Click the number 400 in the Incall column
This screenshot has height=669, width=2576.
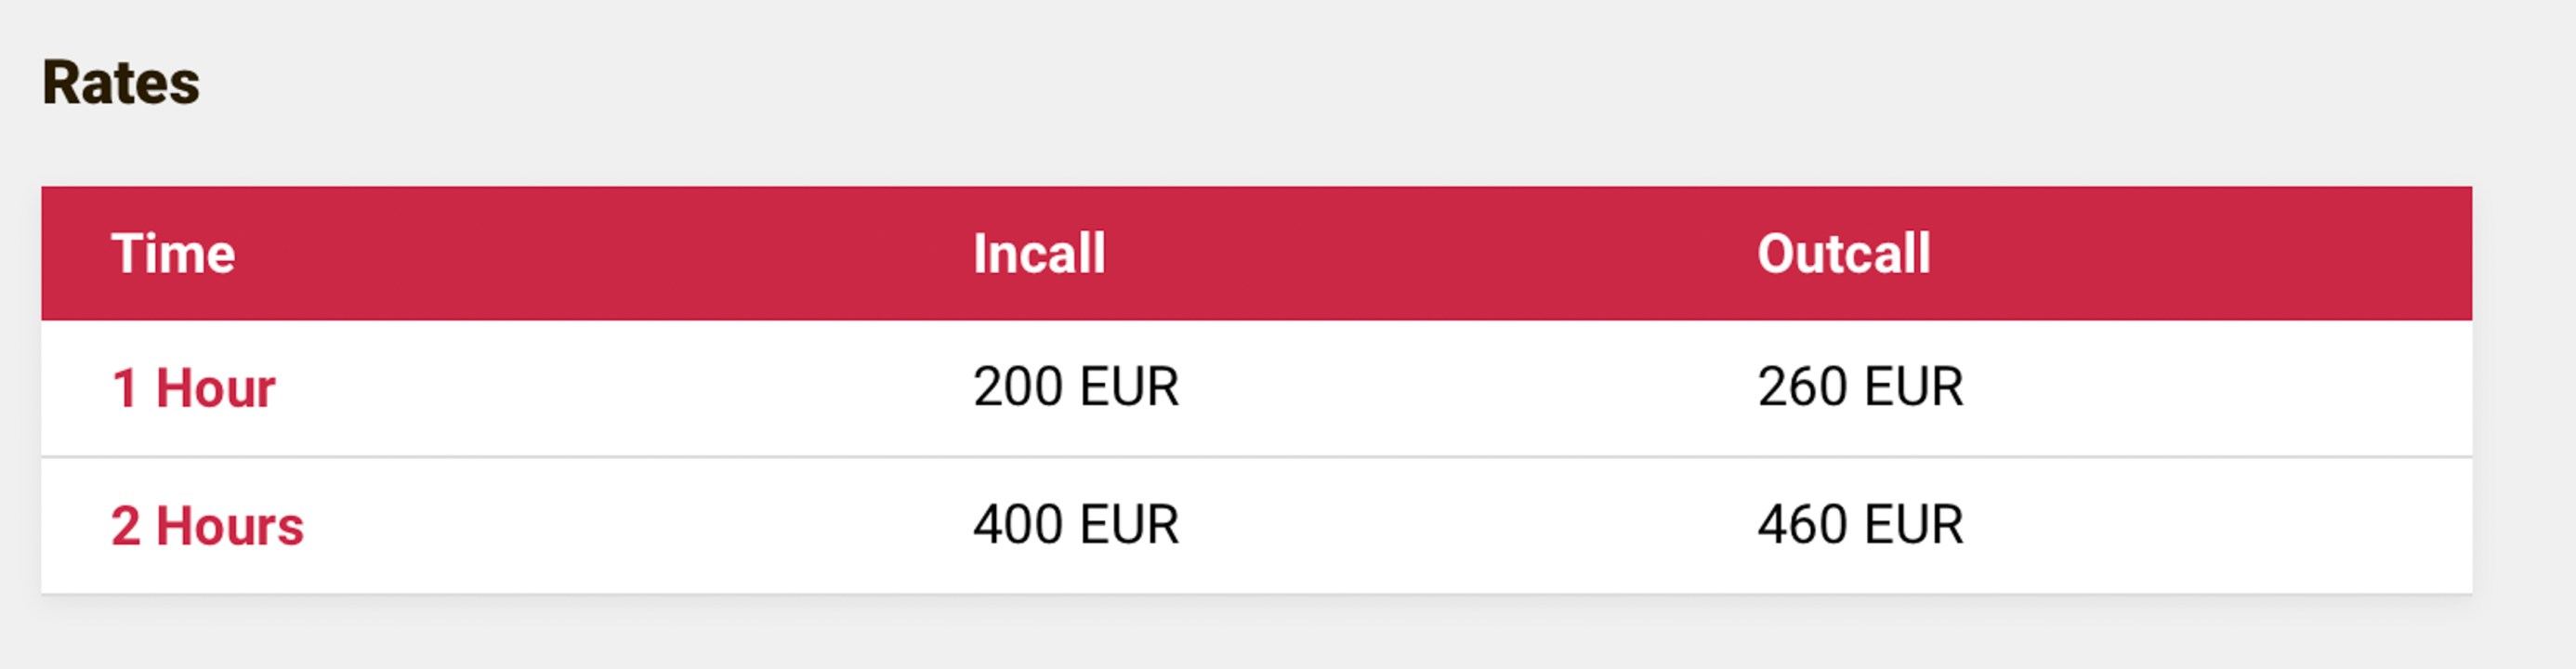click(1018, 525)
